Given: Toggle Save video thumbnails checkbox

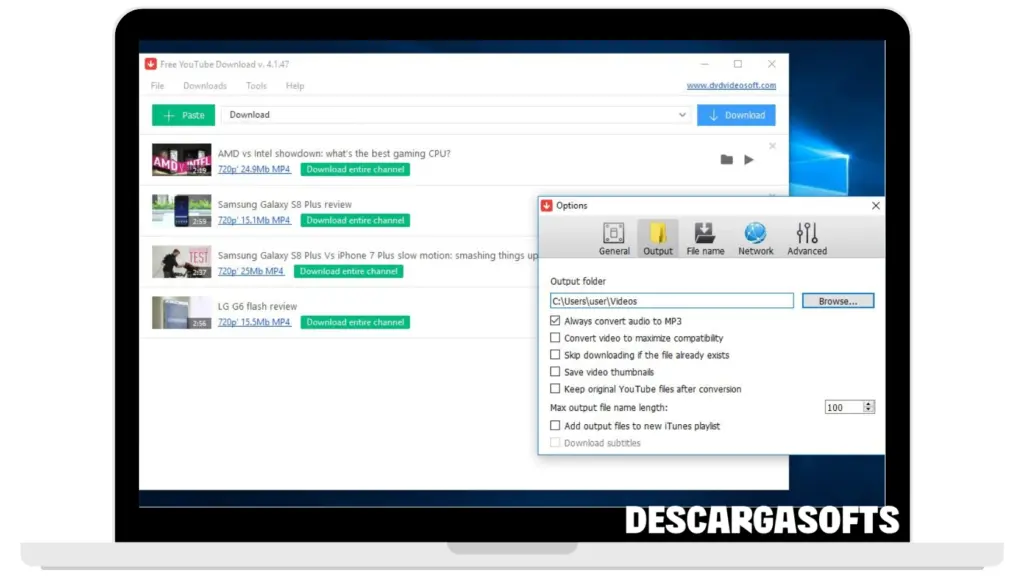Looking at the screenshot, I should (556, 372).
